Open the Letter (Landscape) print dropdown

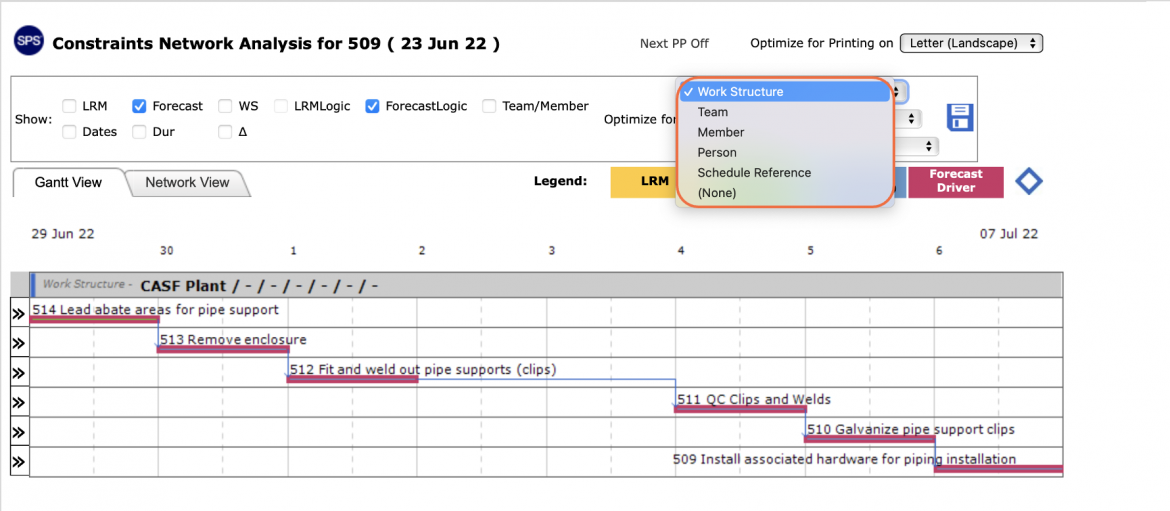[x=971, y=43]
